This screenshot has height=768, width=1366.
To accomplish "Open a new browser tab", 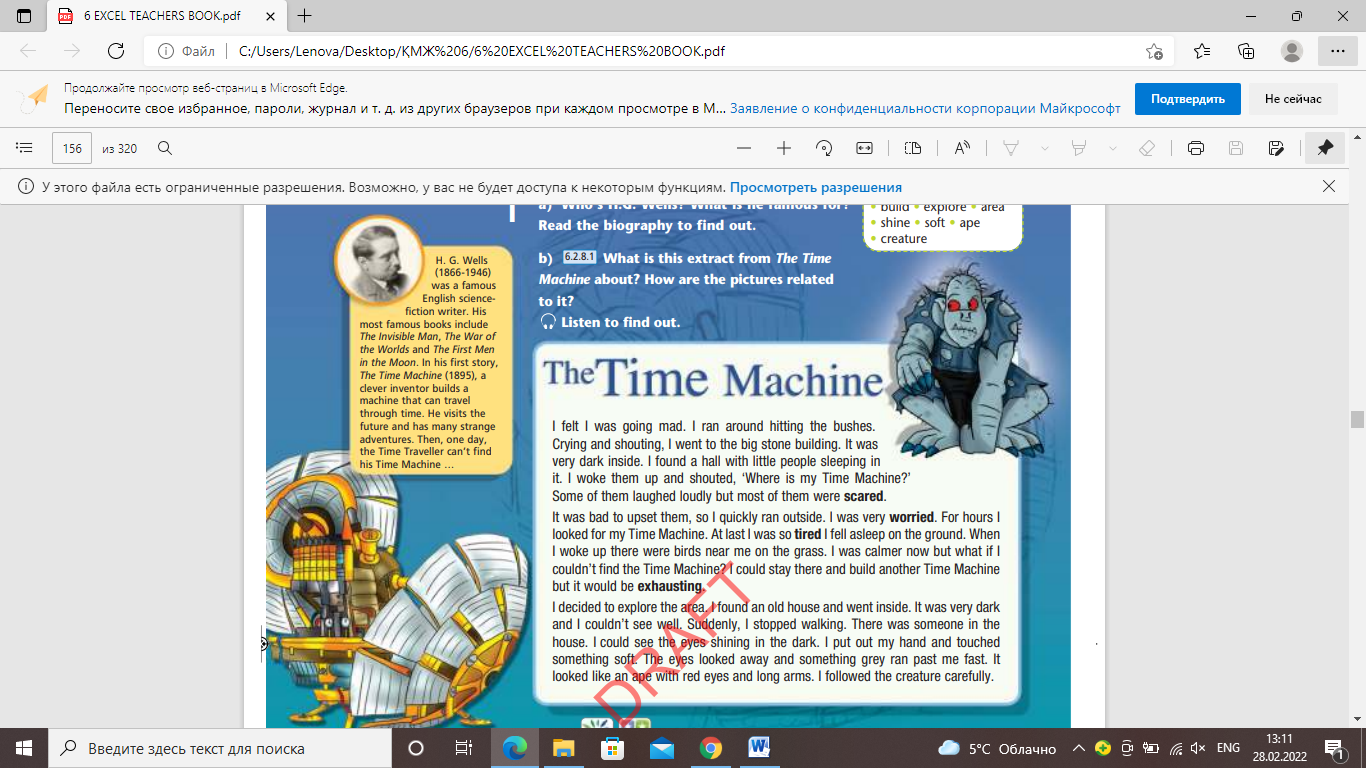I will [x=305, y=16].
